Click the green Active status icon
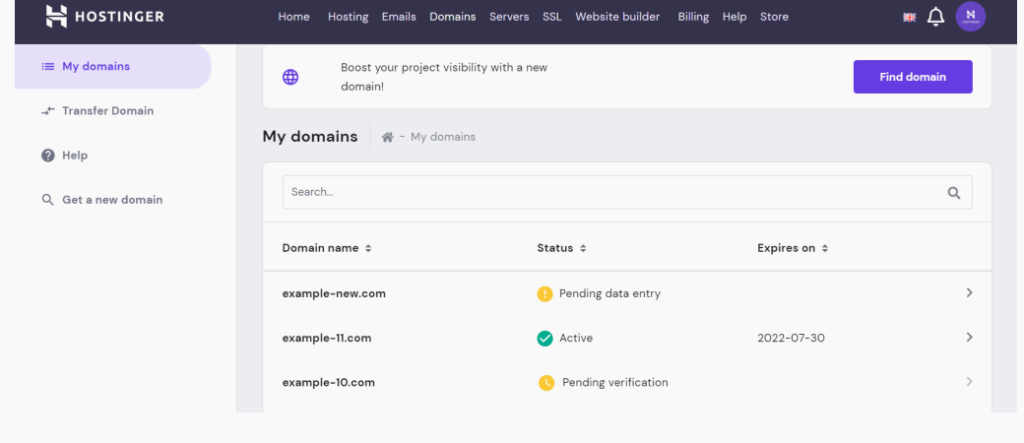 coord(545,338)
